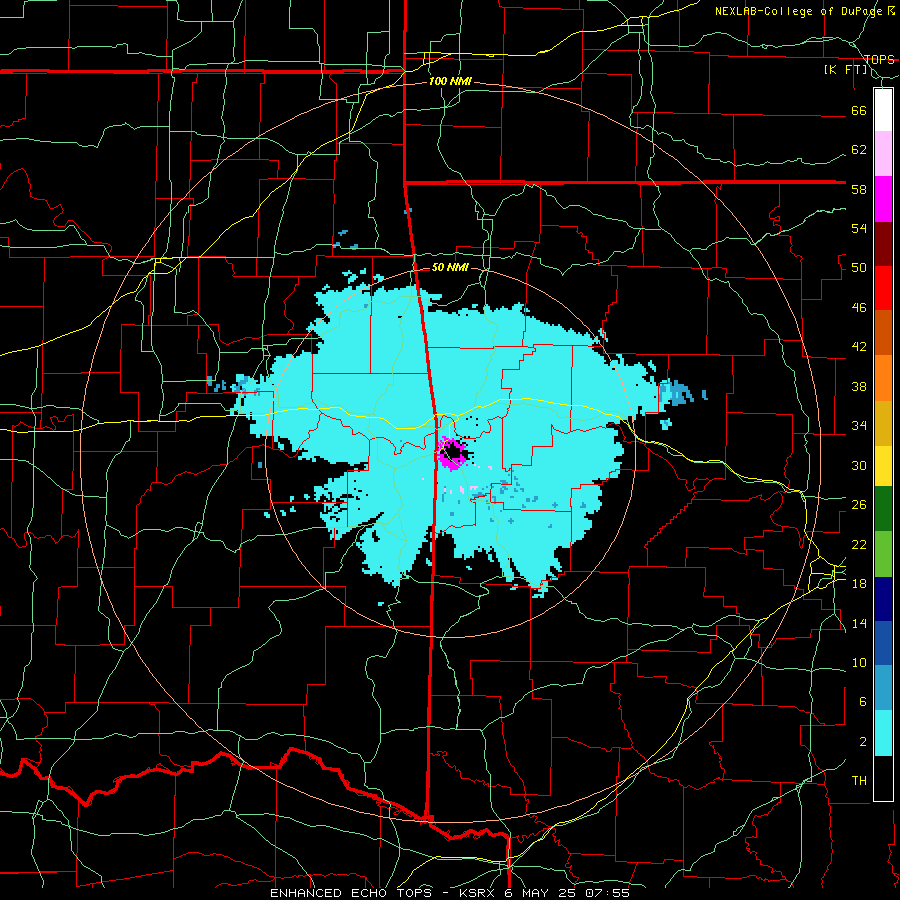Click the 2 value on the scale
This screenshot has width=900, height=900.
coord(862,742)
